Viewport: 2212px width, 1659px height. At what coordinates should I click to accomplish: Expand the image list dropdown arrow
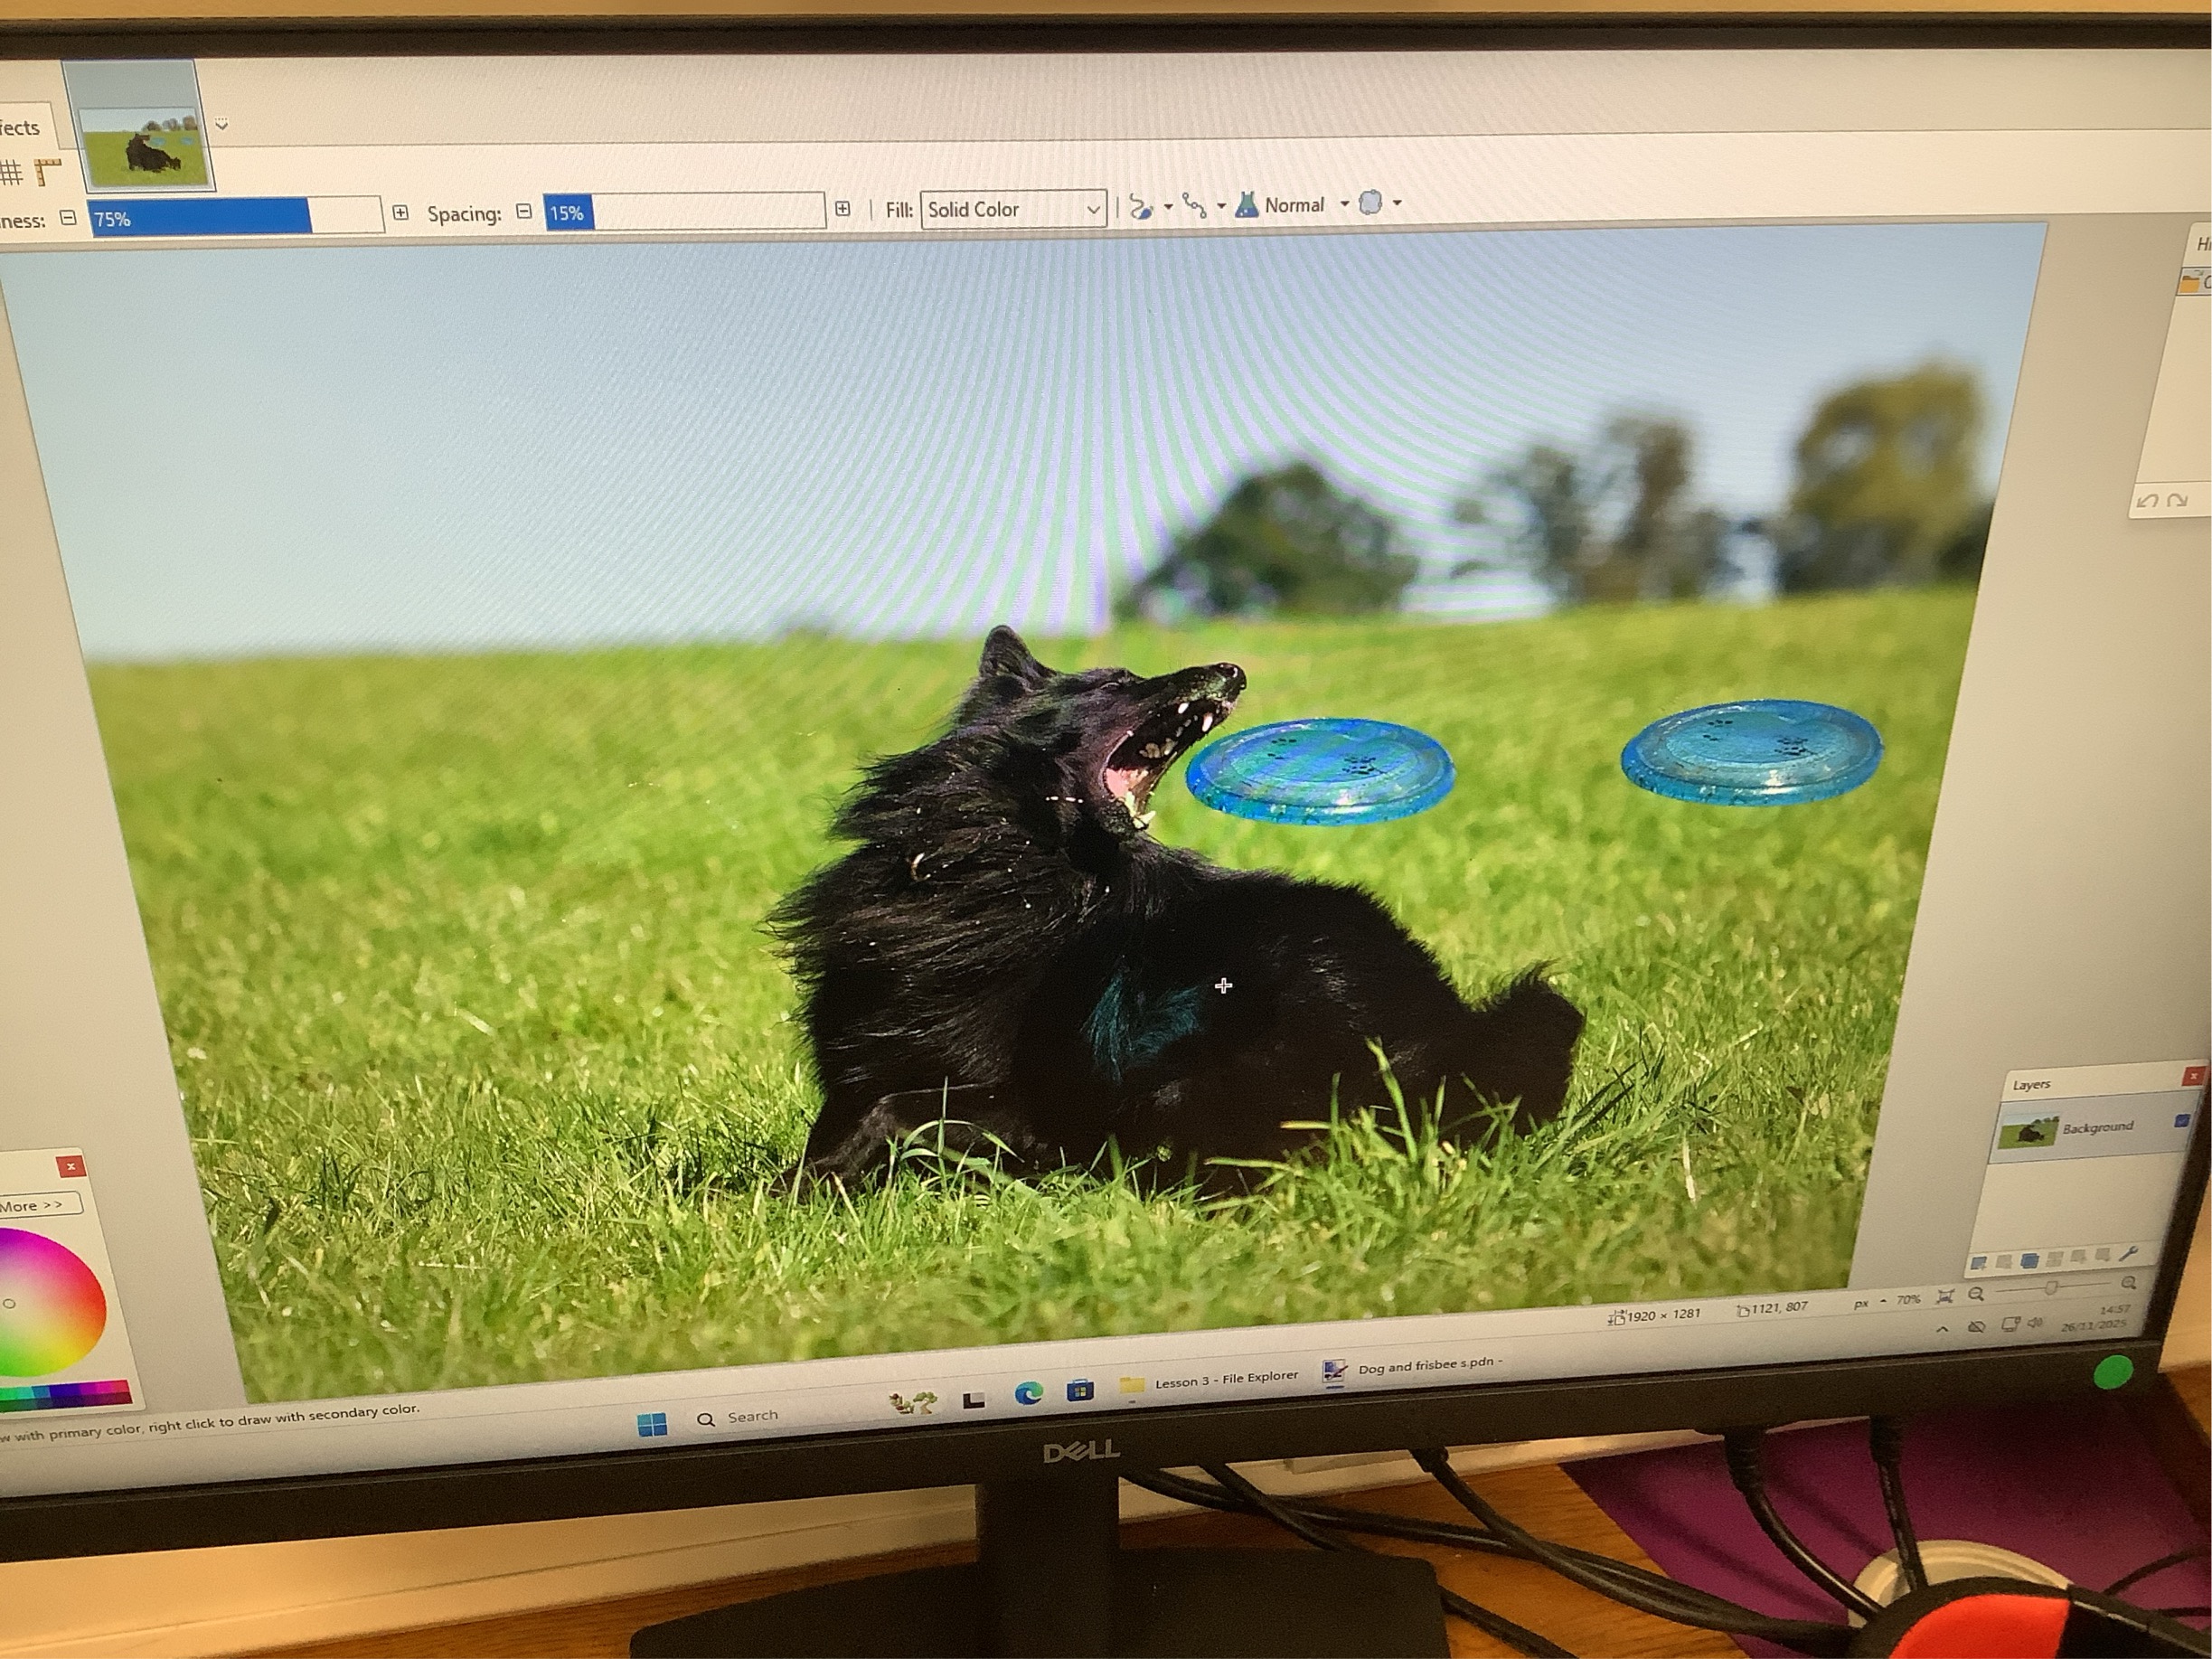(222, 124)
